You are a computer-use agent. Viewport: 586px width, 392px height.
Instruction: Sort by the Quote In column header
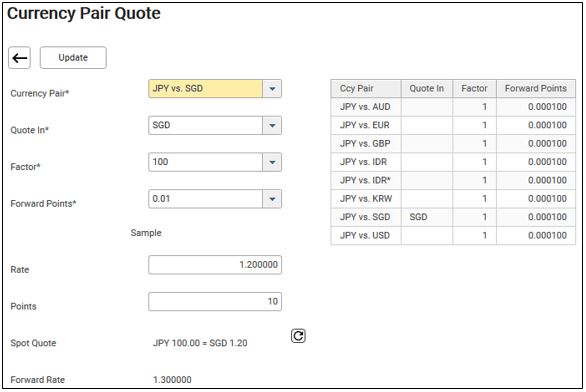pyautogui.click(x=427, y=89)
